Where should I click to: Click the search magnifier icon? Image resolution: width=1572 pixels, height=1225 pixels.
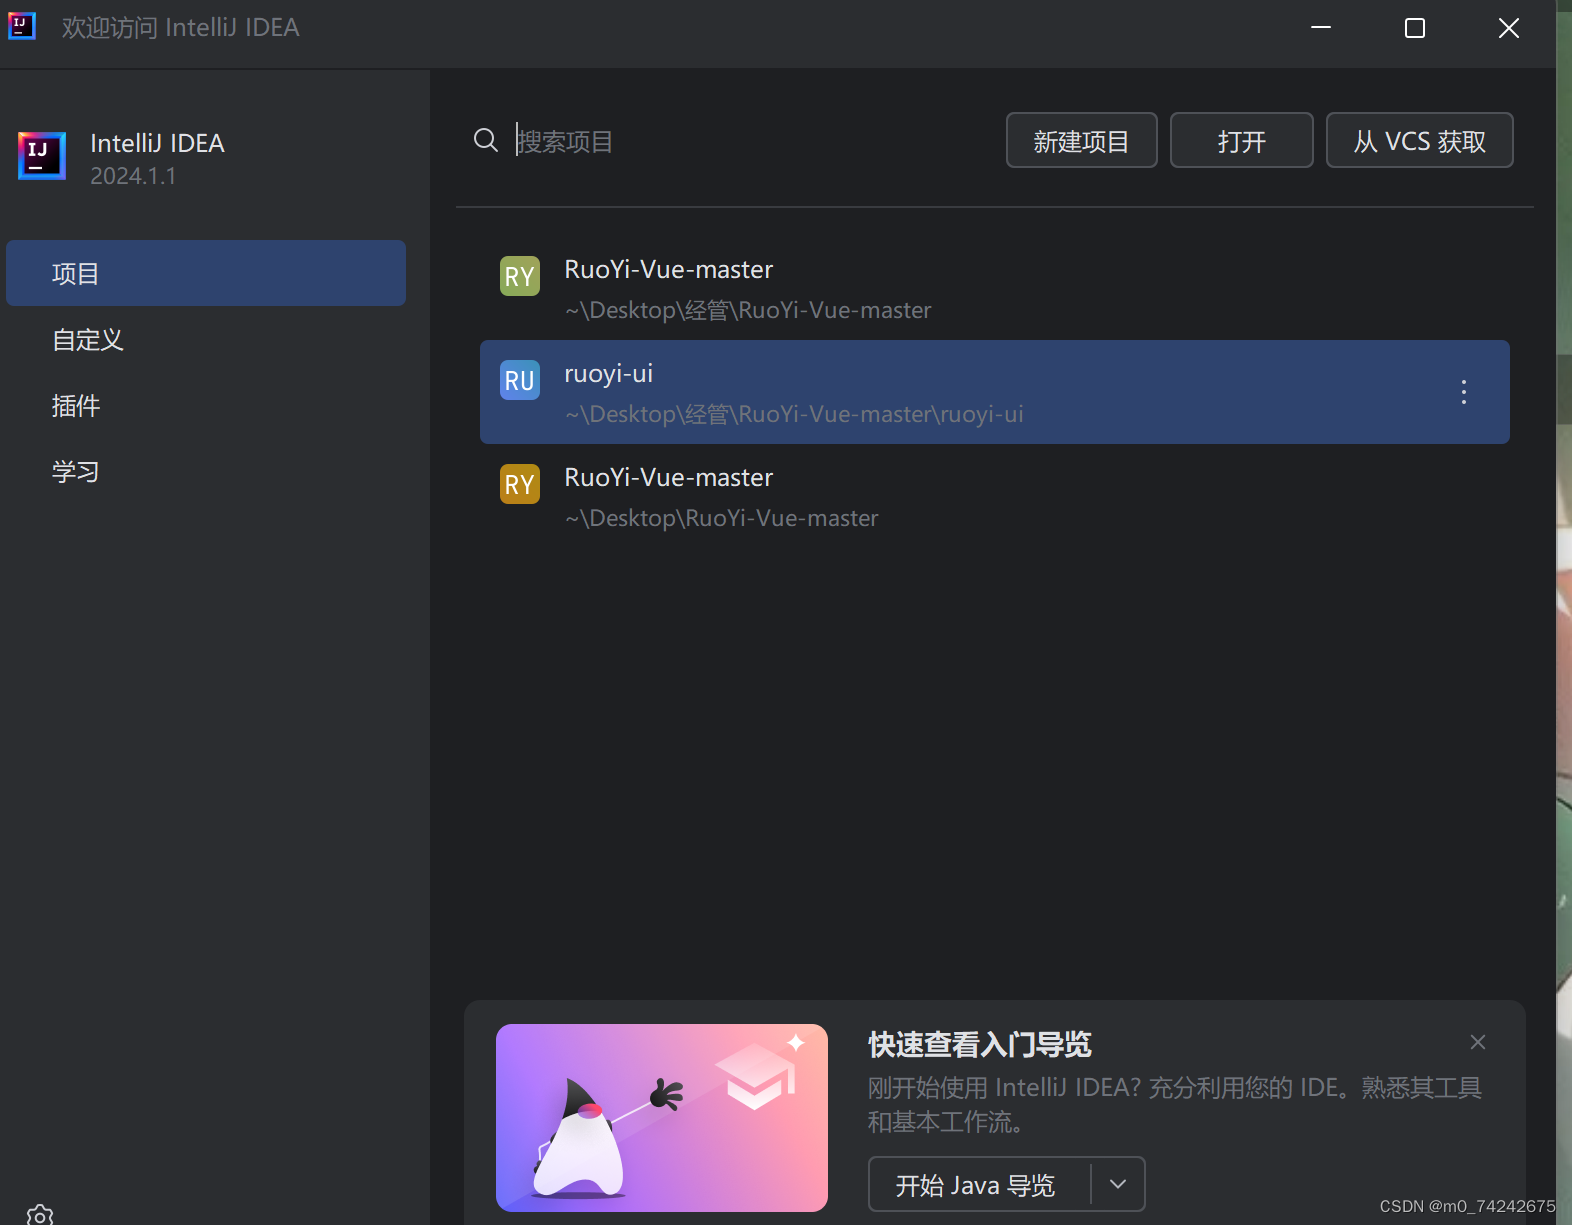click(486, 140)
